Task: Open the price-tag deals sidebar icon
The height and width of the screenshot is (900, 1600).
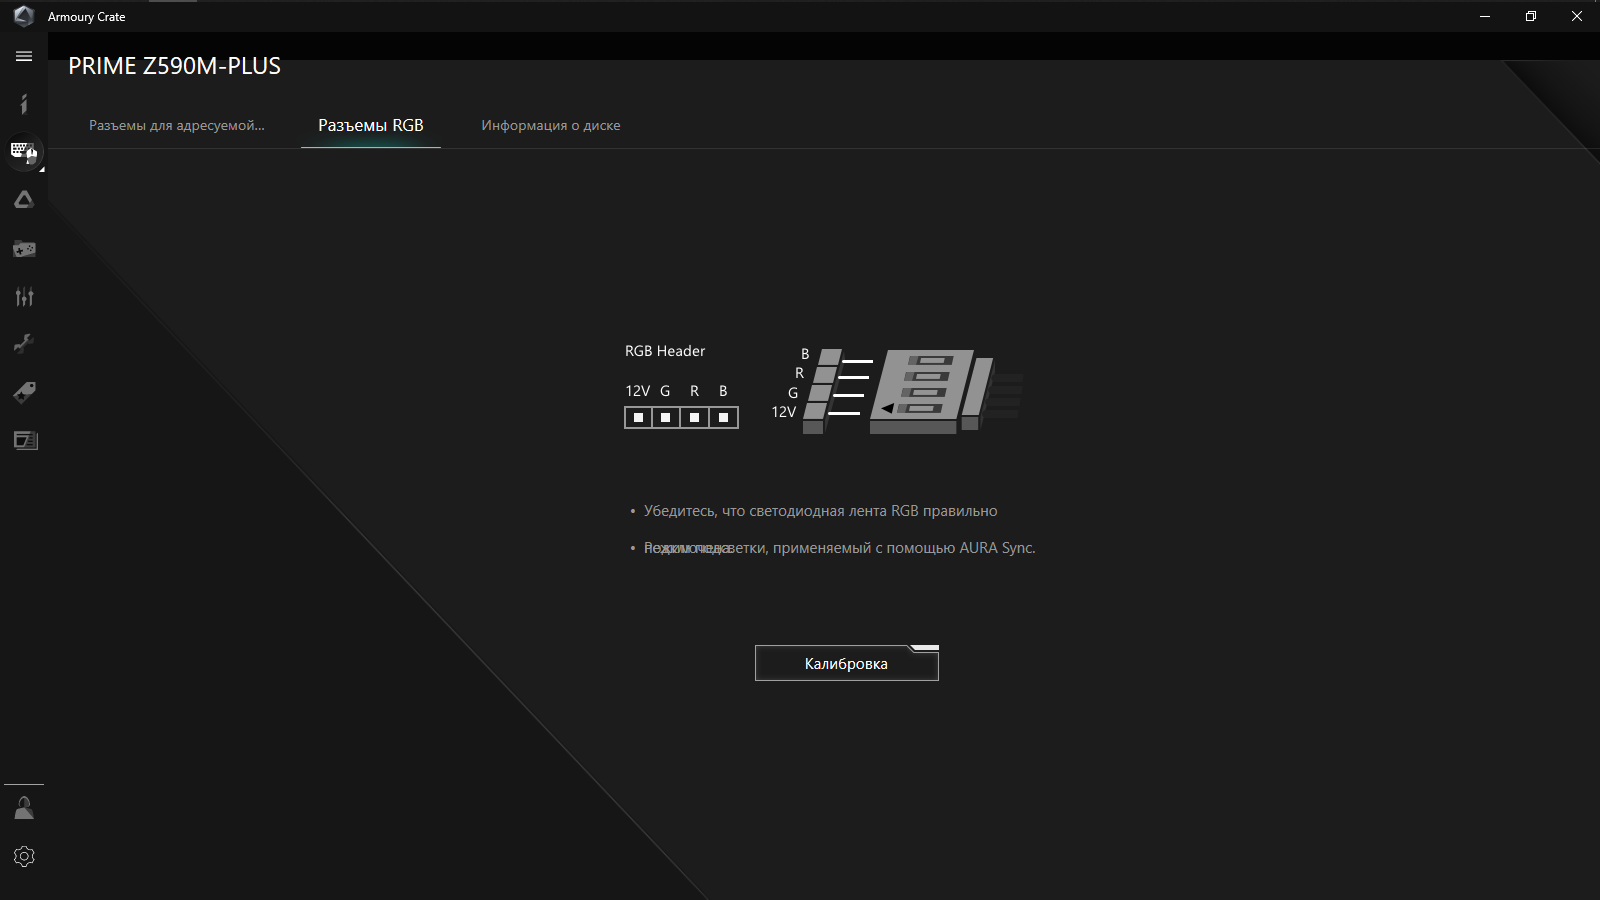Action: [24, 392]
